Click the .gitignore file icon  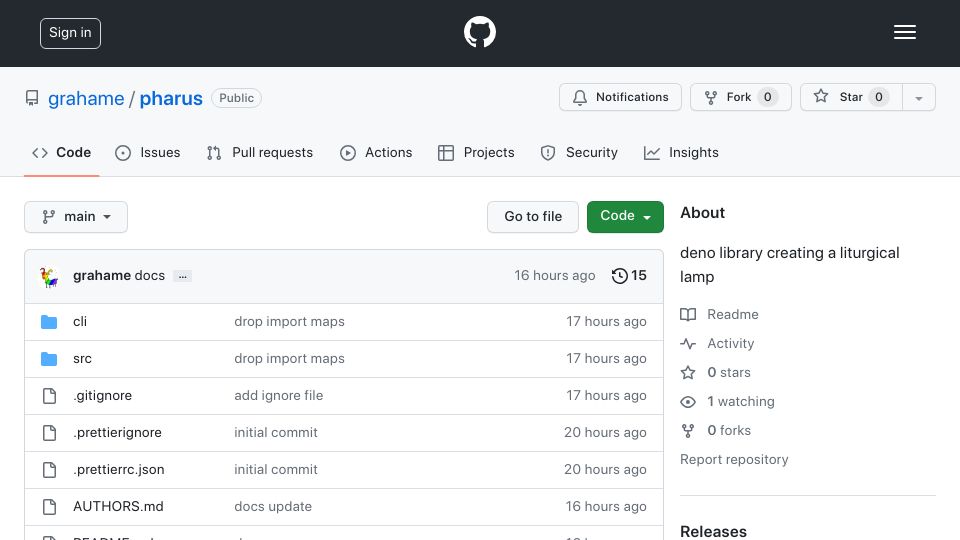[x=50, y=396]
